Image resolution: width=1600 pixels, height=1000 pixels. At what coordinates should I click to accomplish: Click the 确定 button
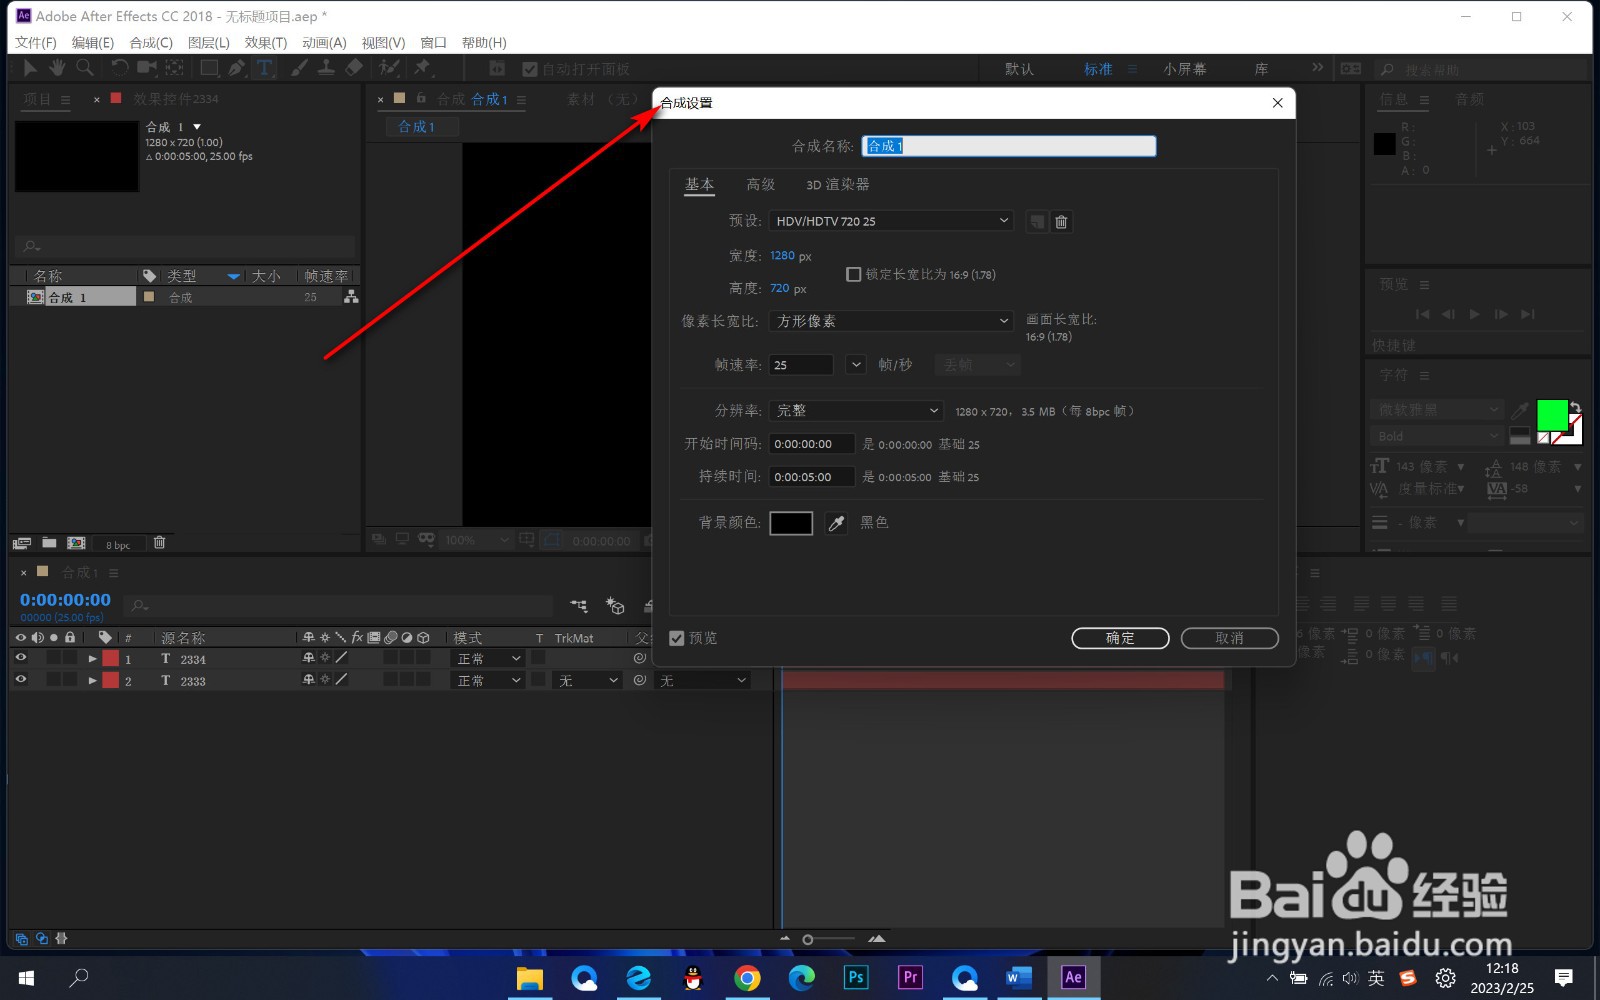coord(1120,638)
